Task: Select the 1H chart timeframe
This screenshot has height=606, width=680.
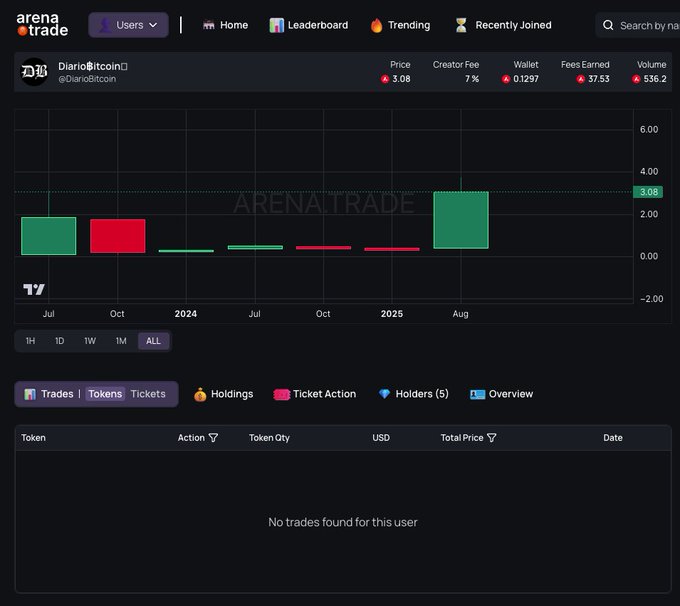Action: coord(30,341)
